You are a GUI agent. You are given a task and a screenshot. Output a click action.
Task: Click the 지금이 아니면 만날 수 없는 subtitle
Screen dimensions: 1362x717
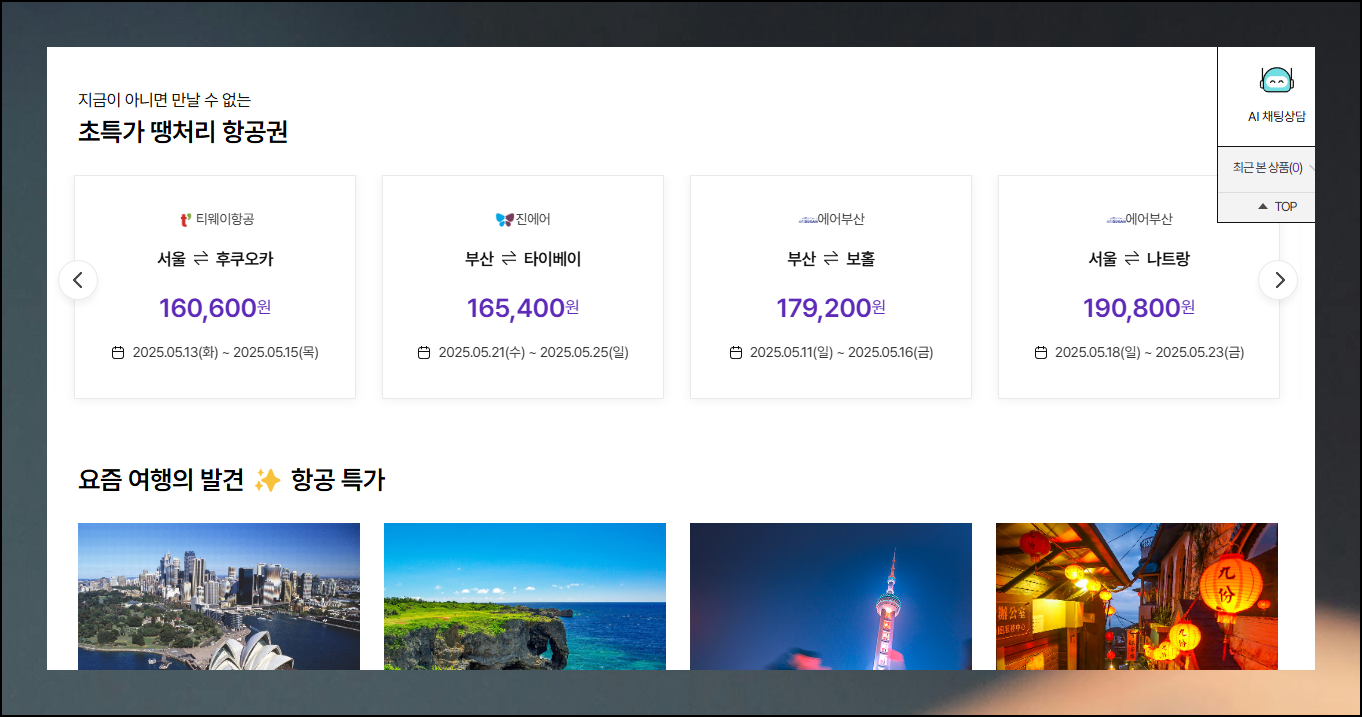(x=165, y=100)
